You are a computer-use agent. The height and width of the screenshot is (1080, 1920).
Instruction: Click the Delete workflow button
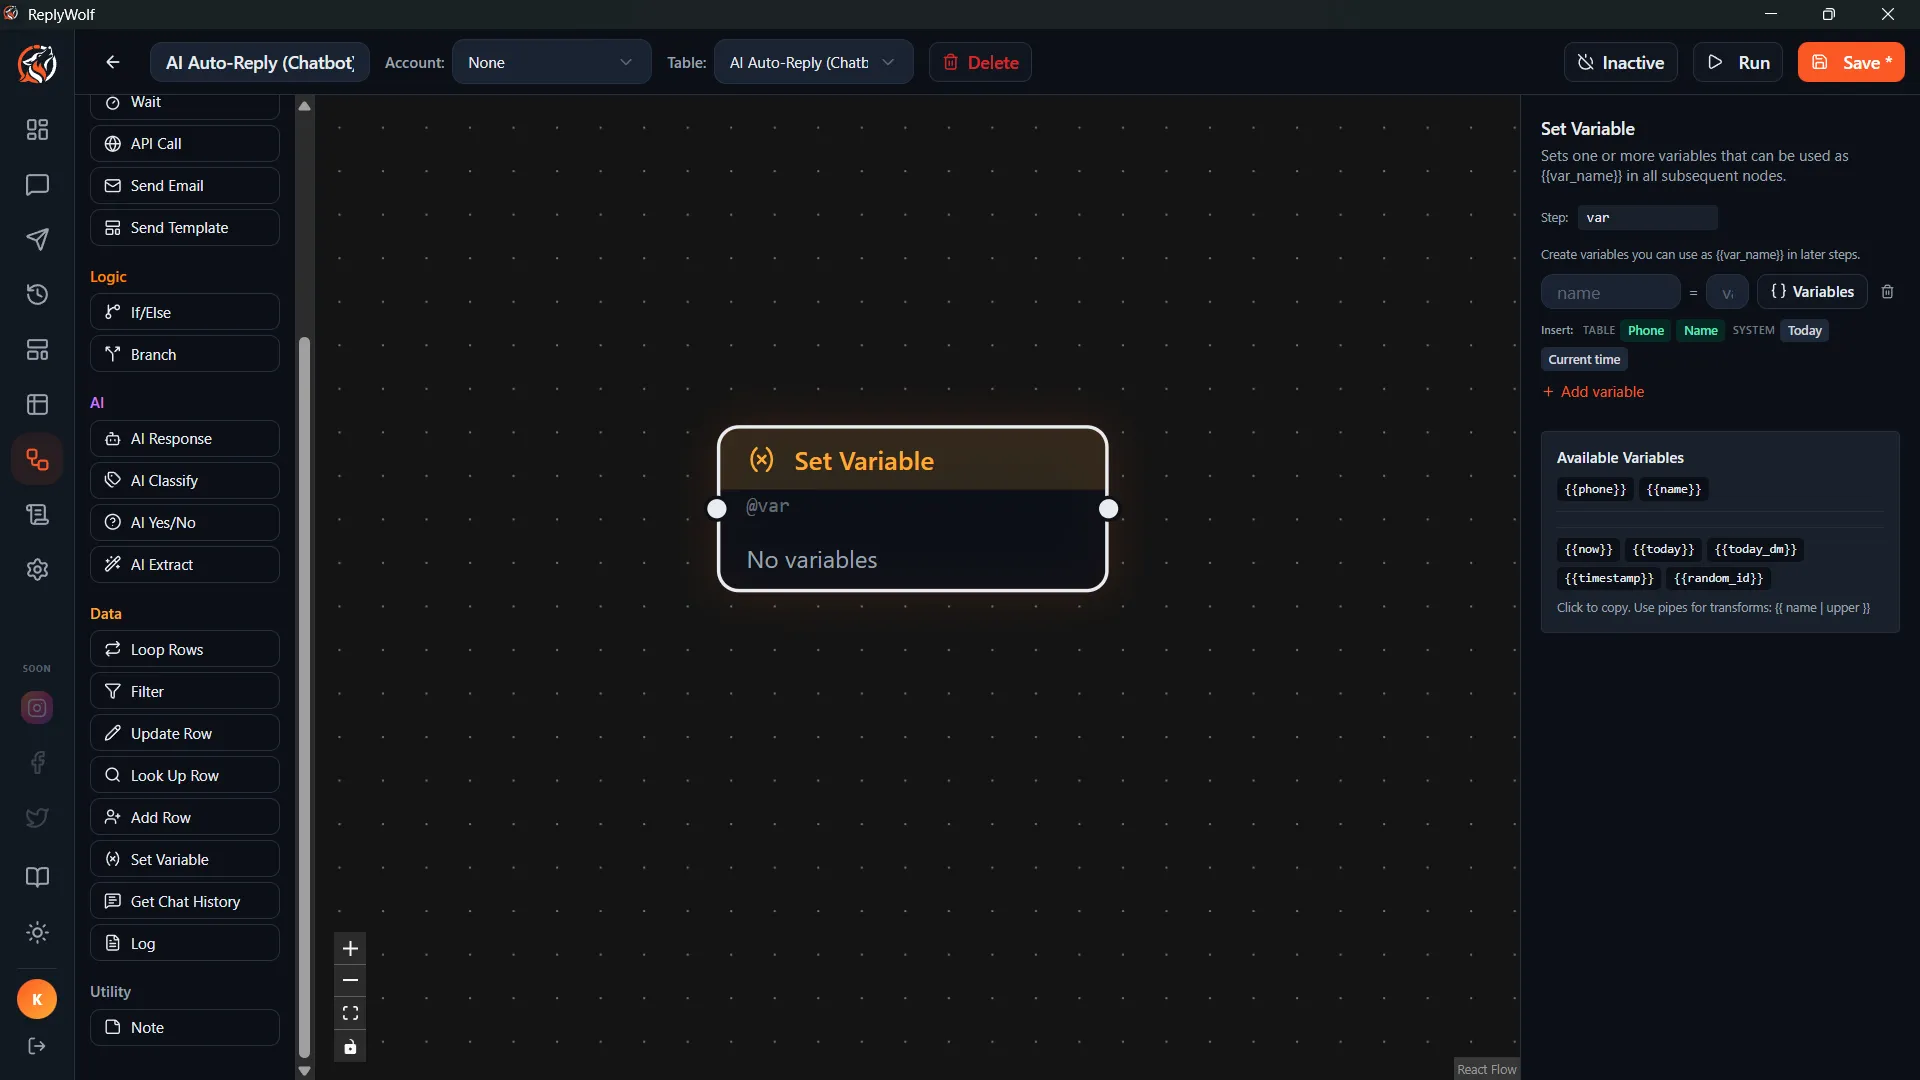click(980, 62)
